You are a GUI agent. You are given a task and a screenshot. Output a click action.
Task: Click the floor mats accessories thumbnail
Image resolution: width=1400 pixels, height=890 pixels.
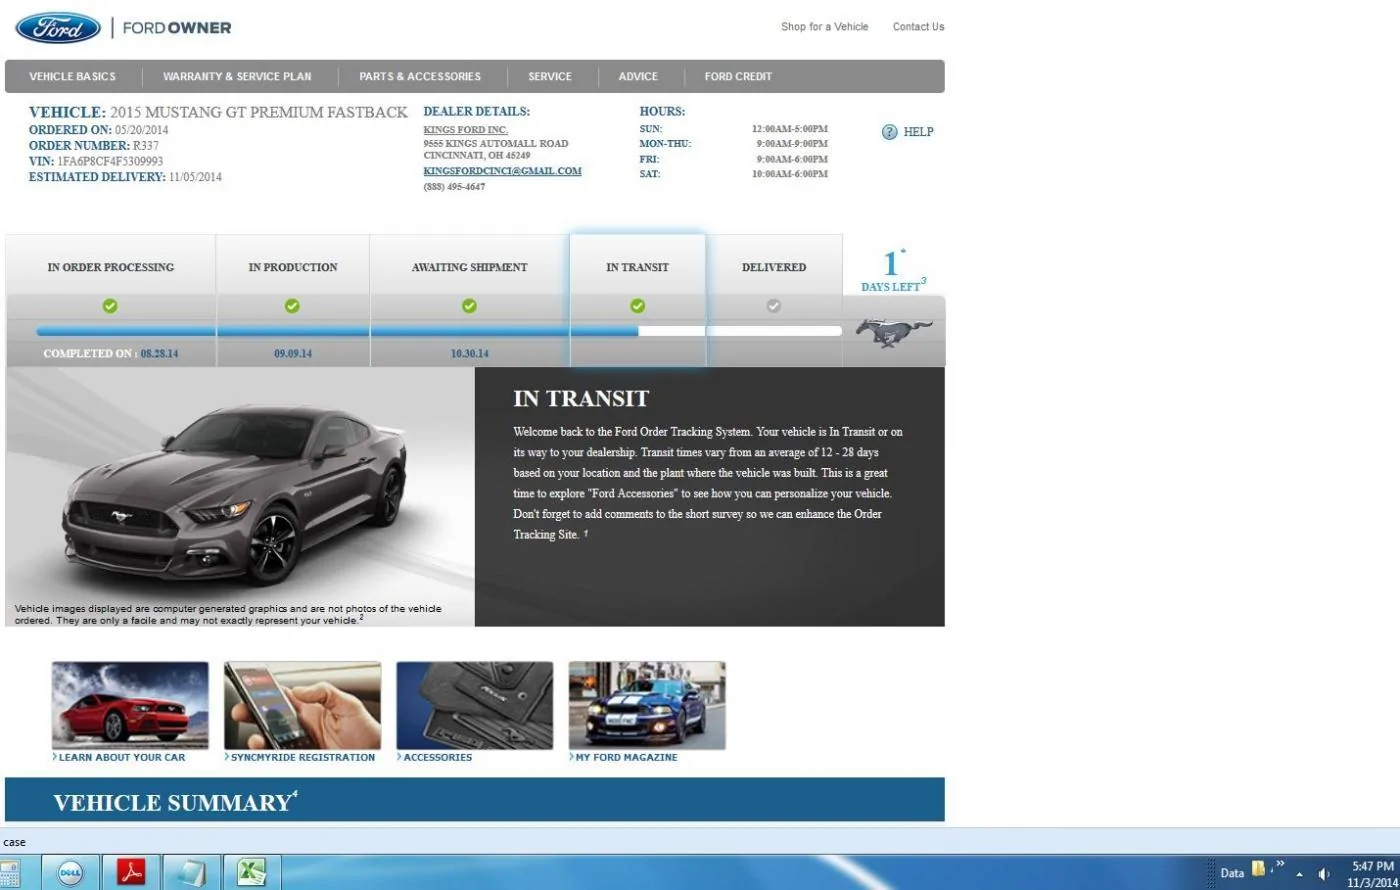(474, 706)
